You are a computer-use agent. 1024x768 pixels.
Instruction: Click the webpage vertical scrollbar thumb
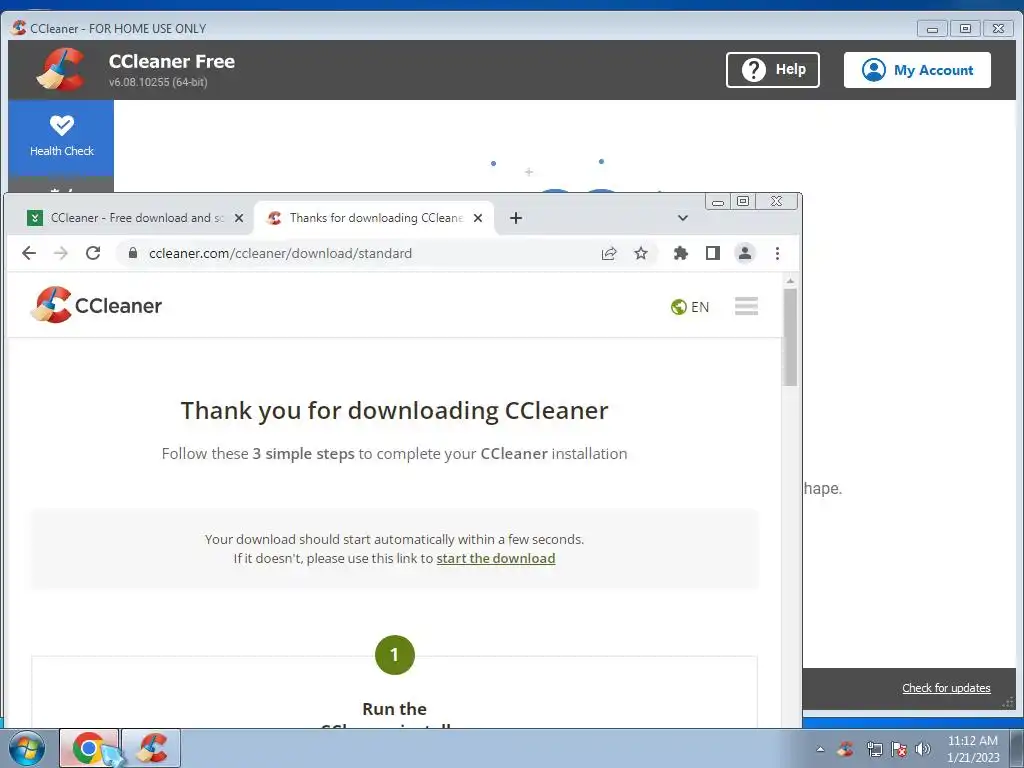(x=790, y=337)
